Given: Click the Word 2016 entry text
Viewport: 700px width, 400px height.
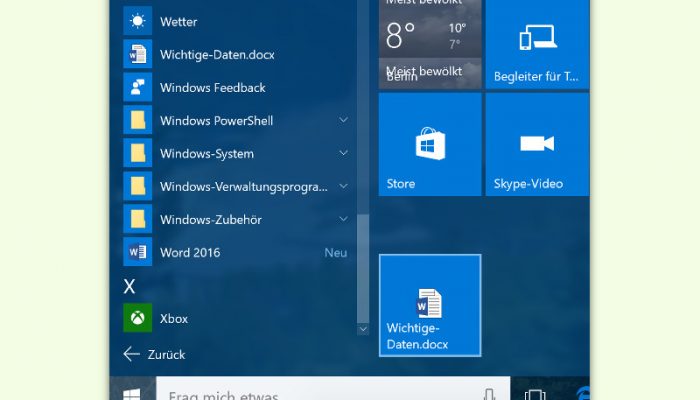Looking at the screenshot, I should (190, 253).
